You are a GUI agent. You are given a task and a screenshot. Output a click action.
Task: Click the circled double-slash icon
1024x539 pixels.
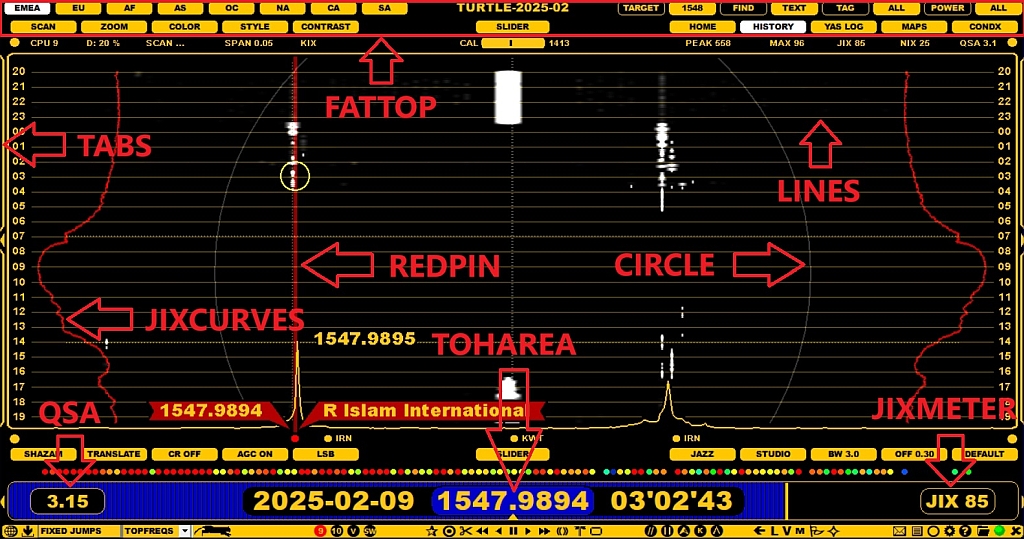click(650, 531)
